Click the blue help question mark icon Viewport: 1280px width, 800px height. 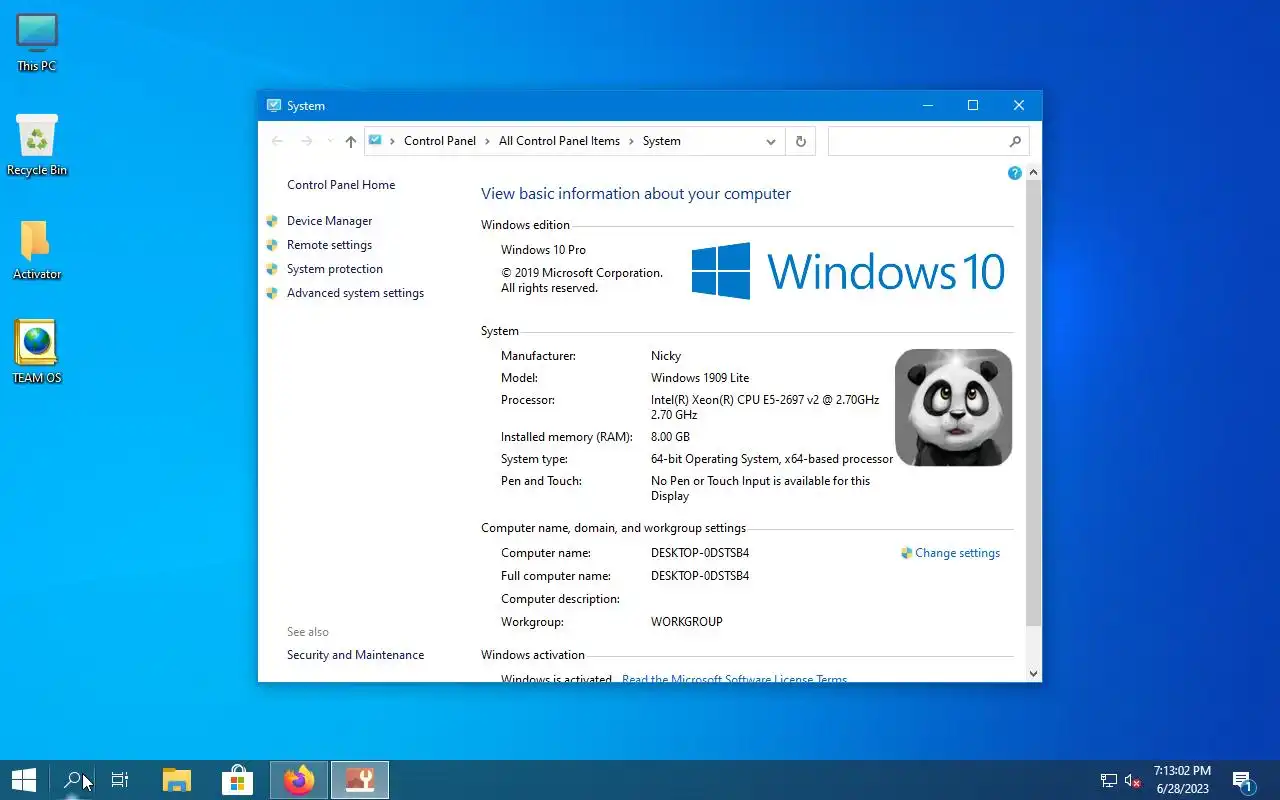(1014, 173)
